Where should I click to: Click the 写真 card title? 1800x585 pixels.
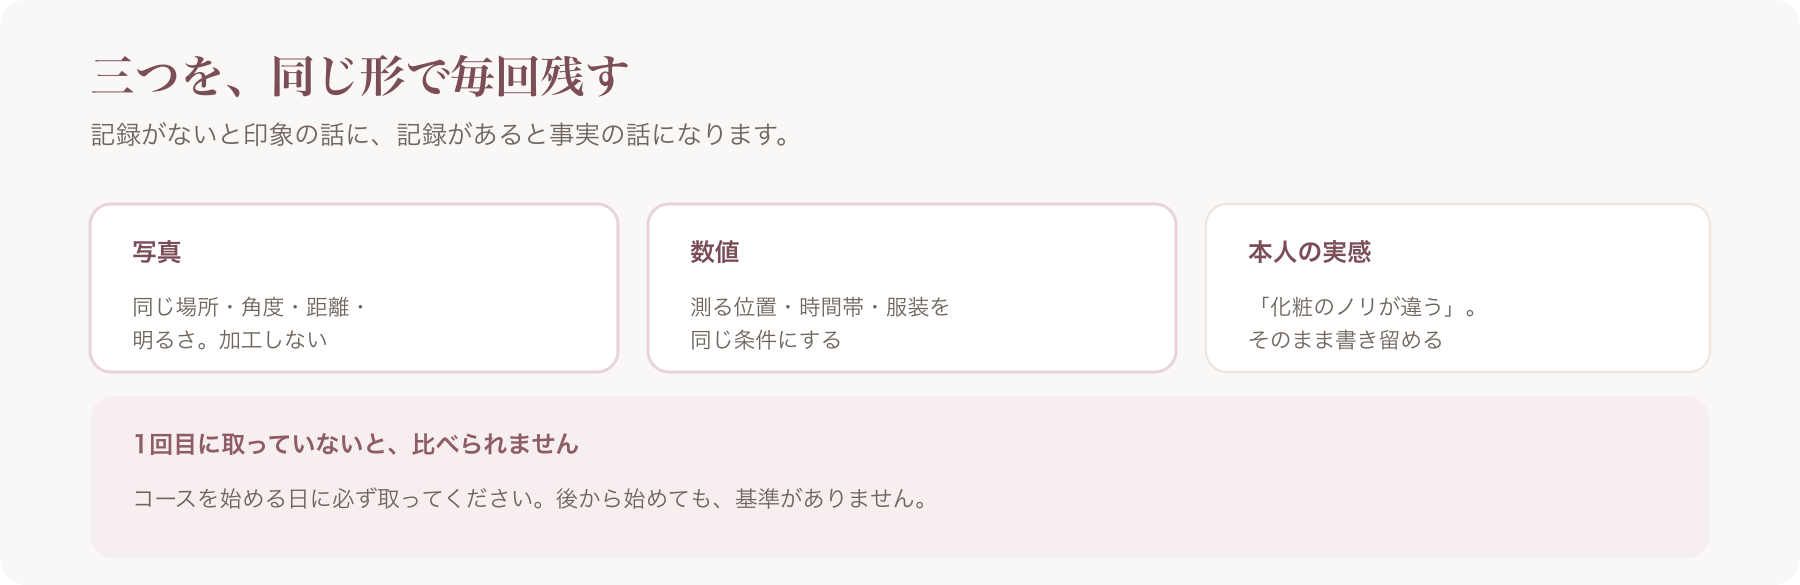point(157,252)
